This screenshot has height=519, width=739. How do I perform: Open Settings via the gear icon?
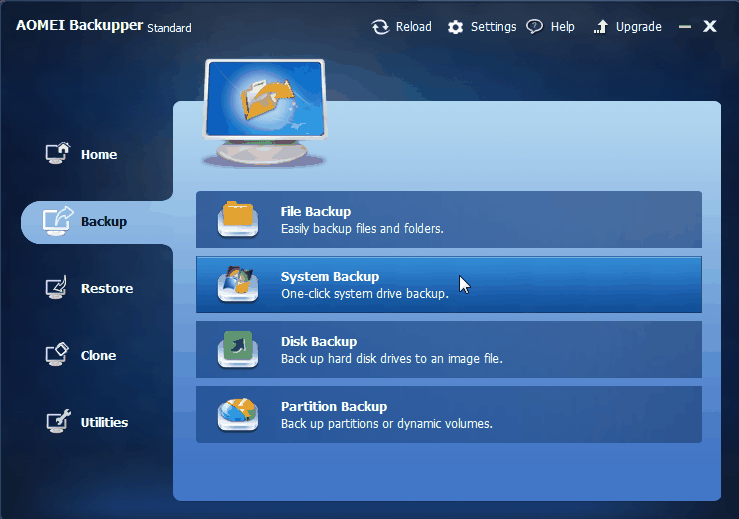pos(455,27)
